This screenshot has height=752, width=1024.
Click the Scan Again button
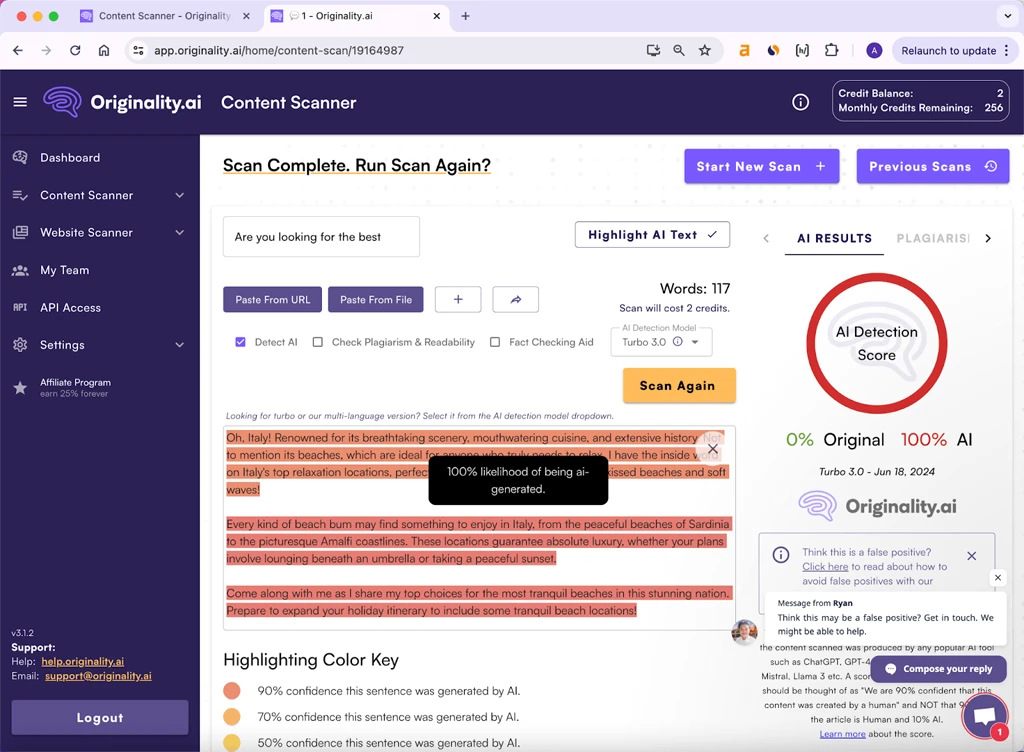[x=679, y=386]
